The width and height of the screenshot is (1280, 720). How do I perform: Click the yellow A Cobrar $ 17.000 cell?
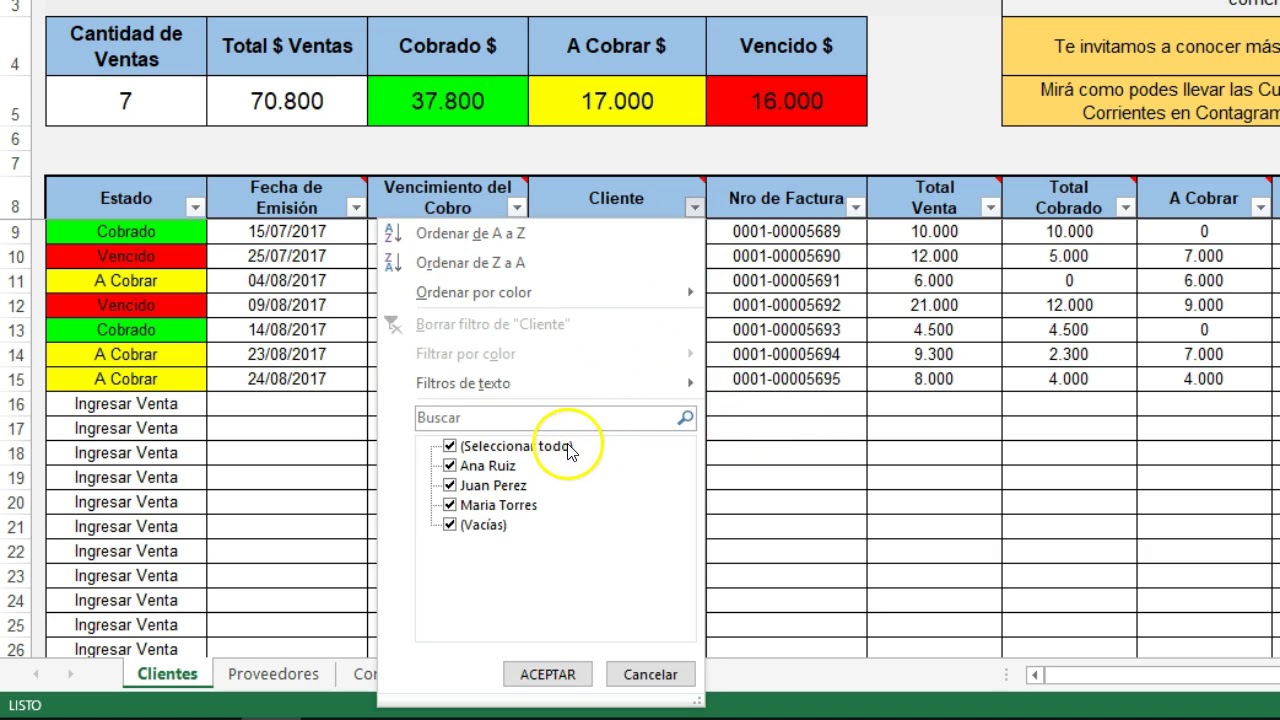pyautogui.click(x=617, y=101)
